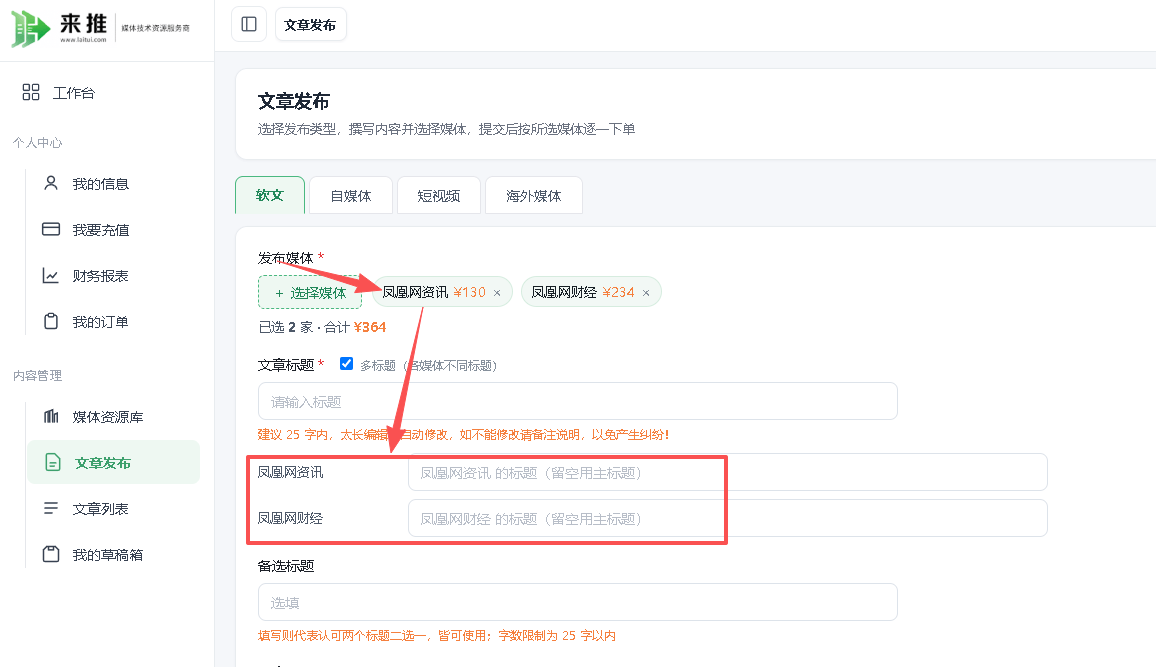The image size is (1156, 667).
Task: Click the 内容管理 section header
Action: (38, 375)
